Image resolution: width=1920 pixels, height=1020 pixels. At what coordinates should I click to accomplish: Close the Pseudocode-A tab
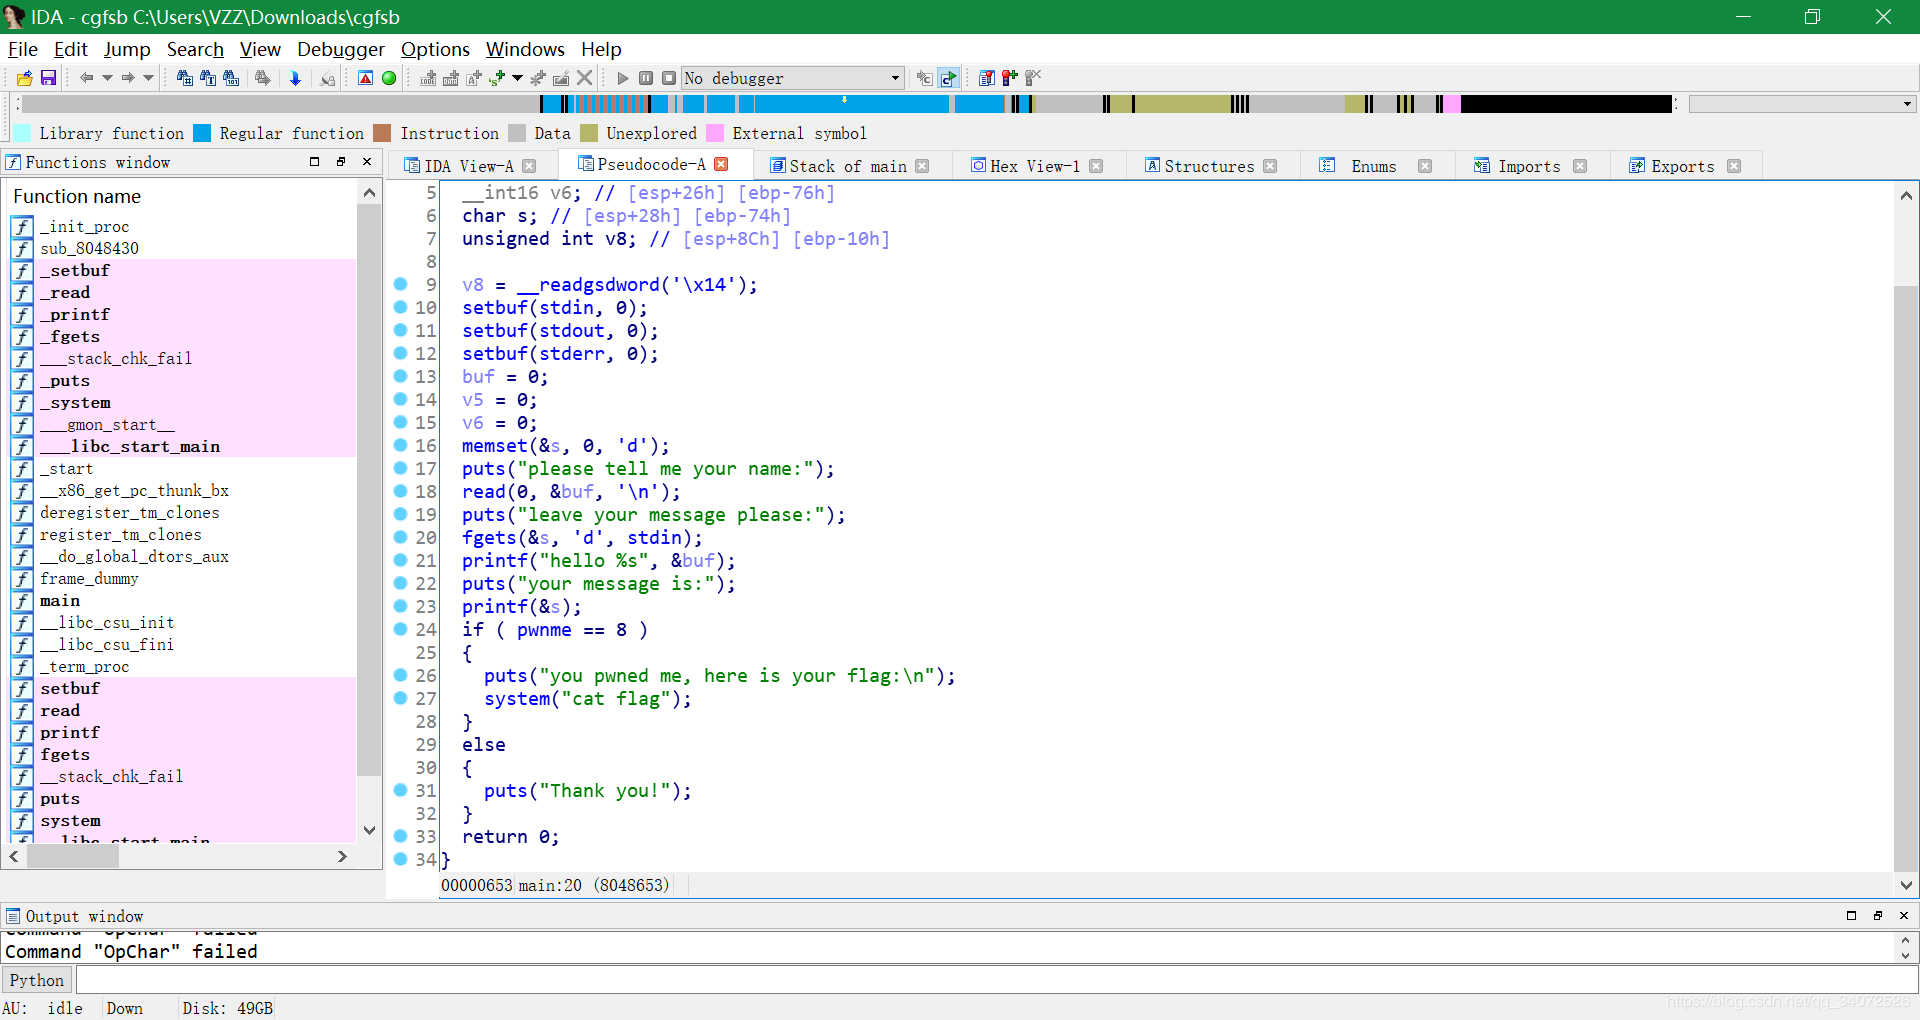(721, 165)
